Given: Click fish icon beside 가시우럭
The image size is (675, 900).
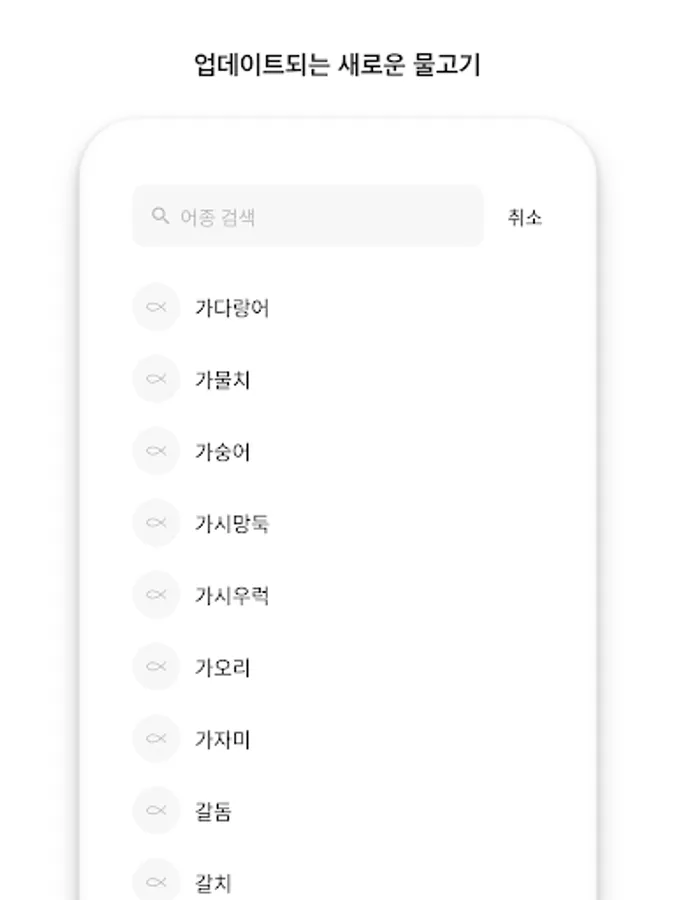Looking at the screenshot, I should tap(156, 595).
